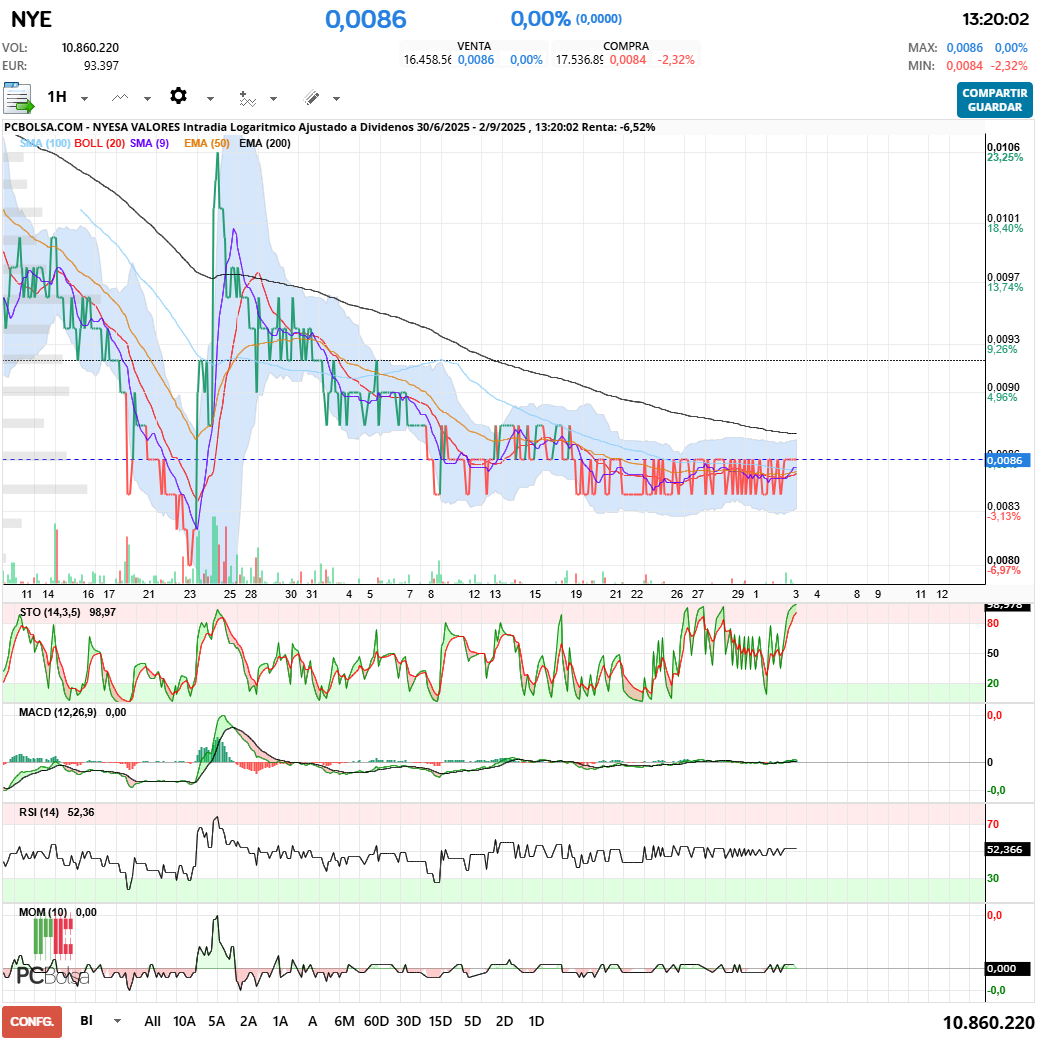
Task: Open the gear settings icon
Action: [178, 96]
